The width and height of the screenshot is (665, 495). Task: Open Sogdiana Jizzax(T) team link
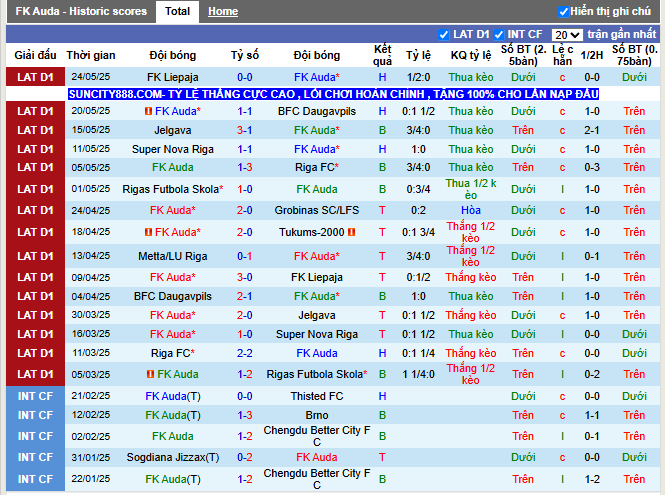point(173,457)
